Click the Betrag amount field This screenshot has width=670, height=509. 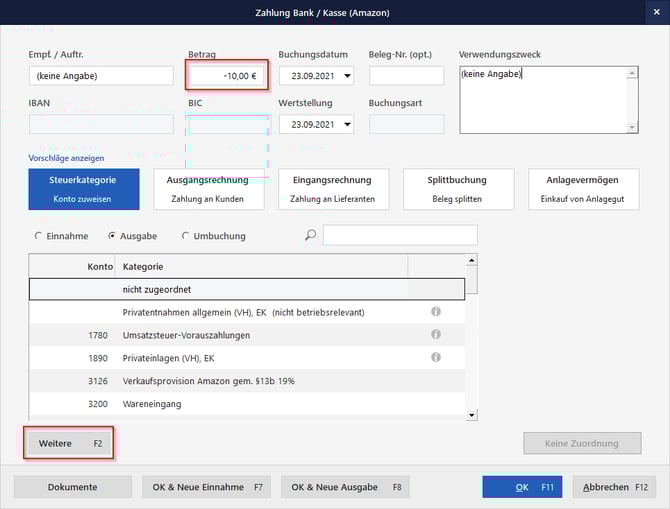tap(226, 76)
